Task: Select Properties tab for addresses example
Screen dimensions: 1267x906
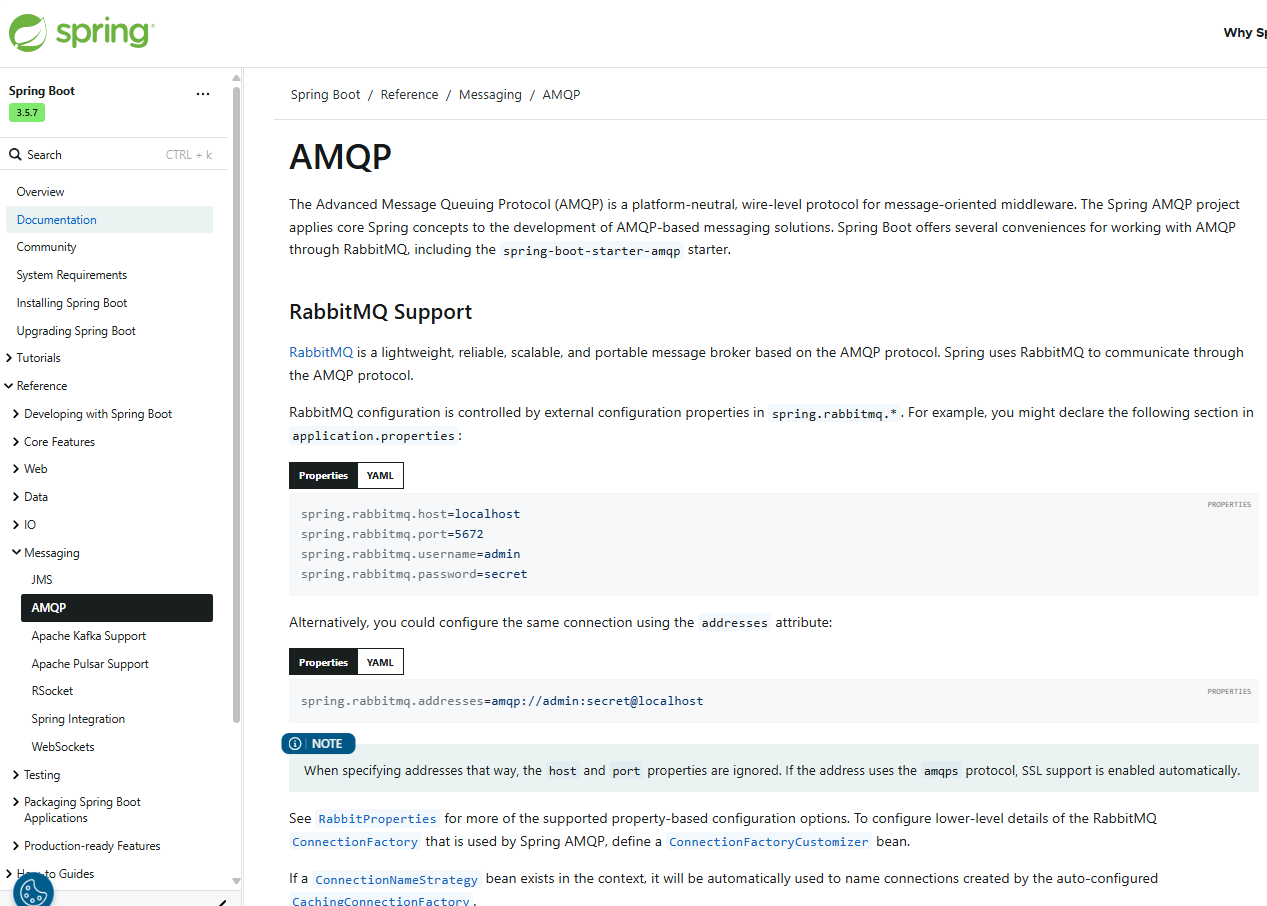Action: (x=323, y=663)
